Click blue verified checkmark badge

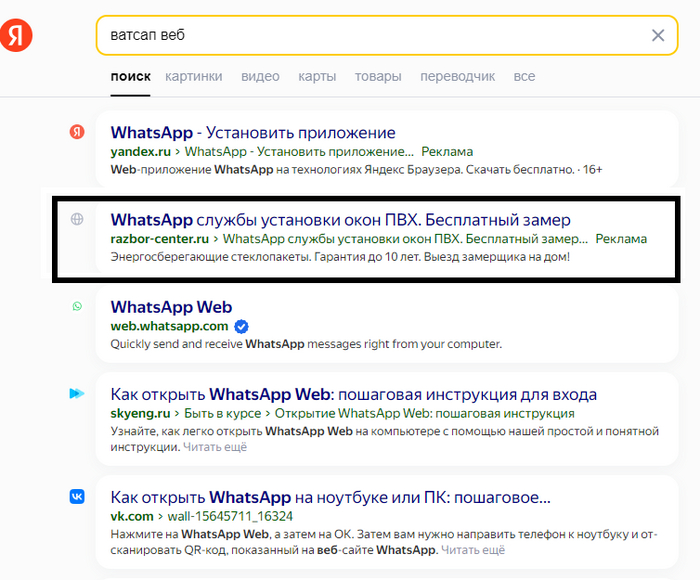click(x=241, y=327)
